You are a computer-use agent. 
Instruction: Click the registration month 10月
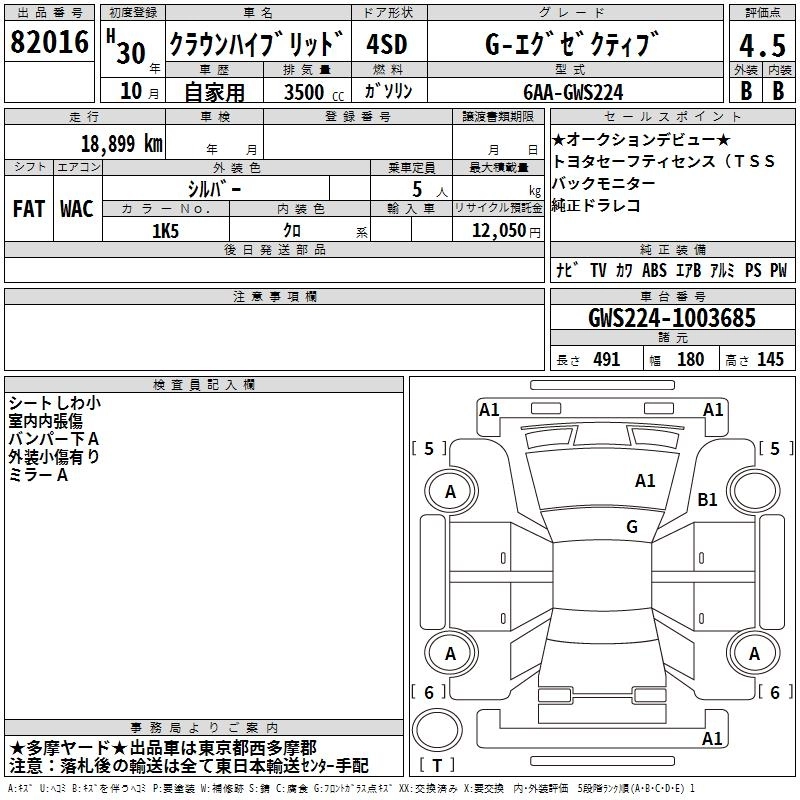tap(139, 91)
